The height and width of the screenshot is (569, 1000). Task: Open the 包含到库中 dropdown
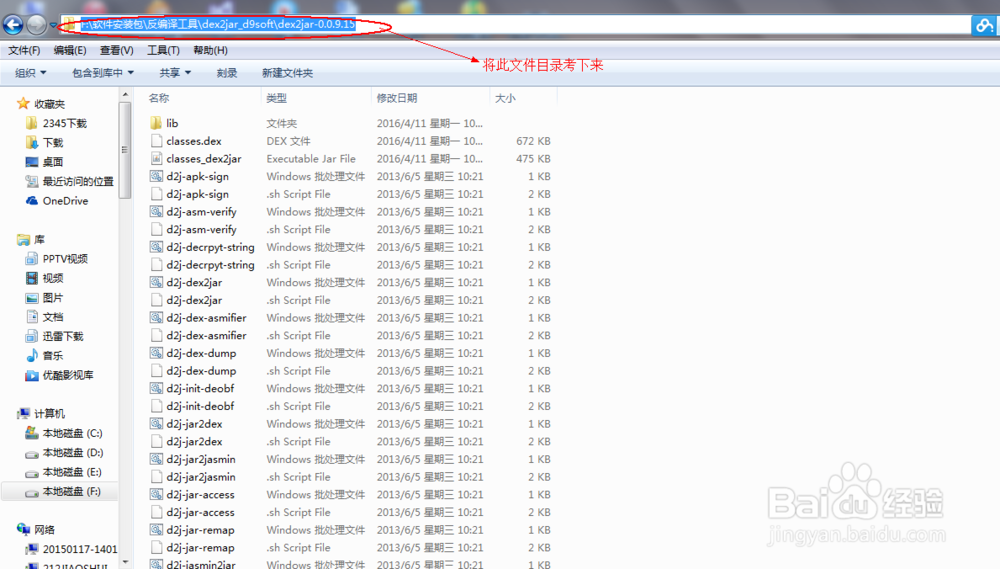pos(103,73)
